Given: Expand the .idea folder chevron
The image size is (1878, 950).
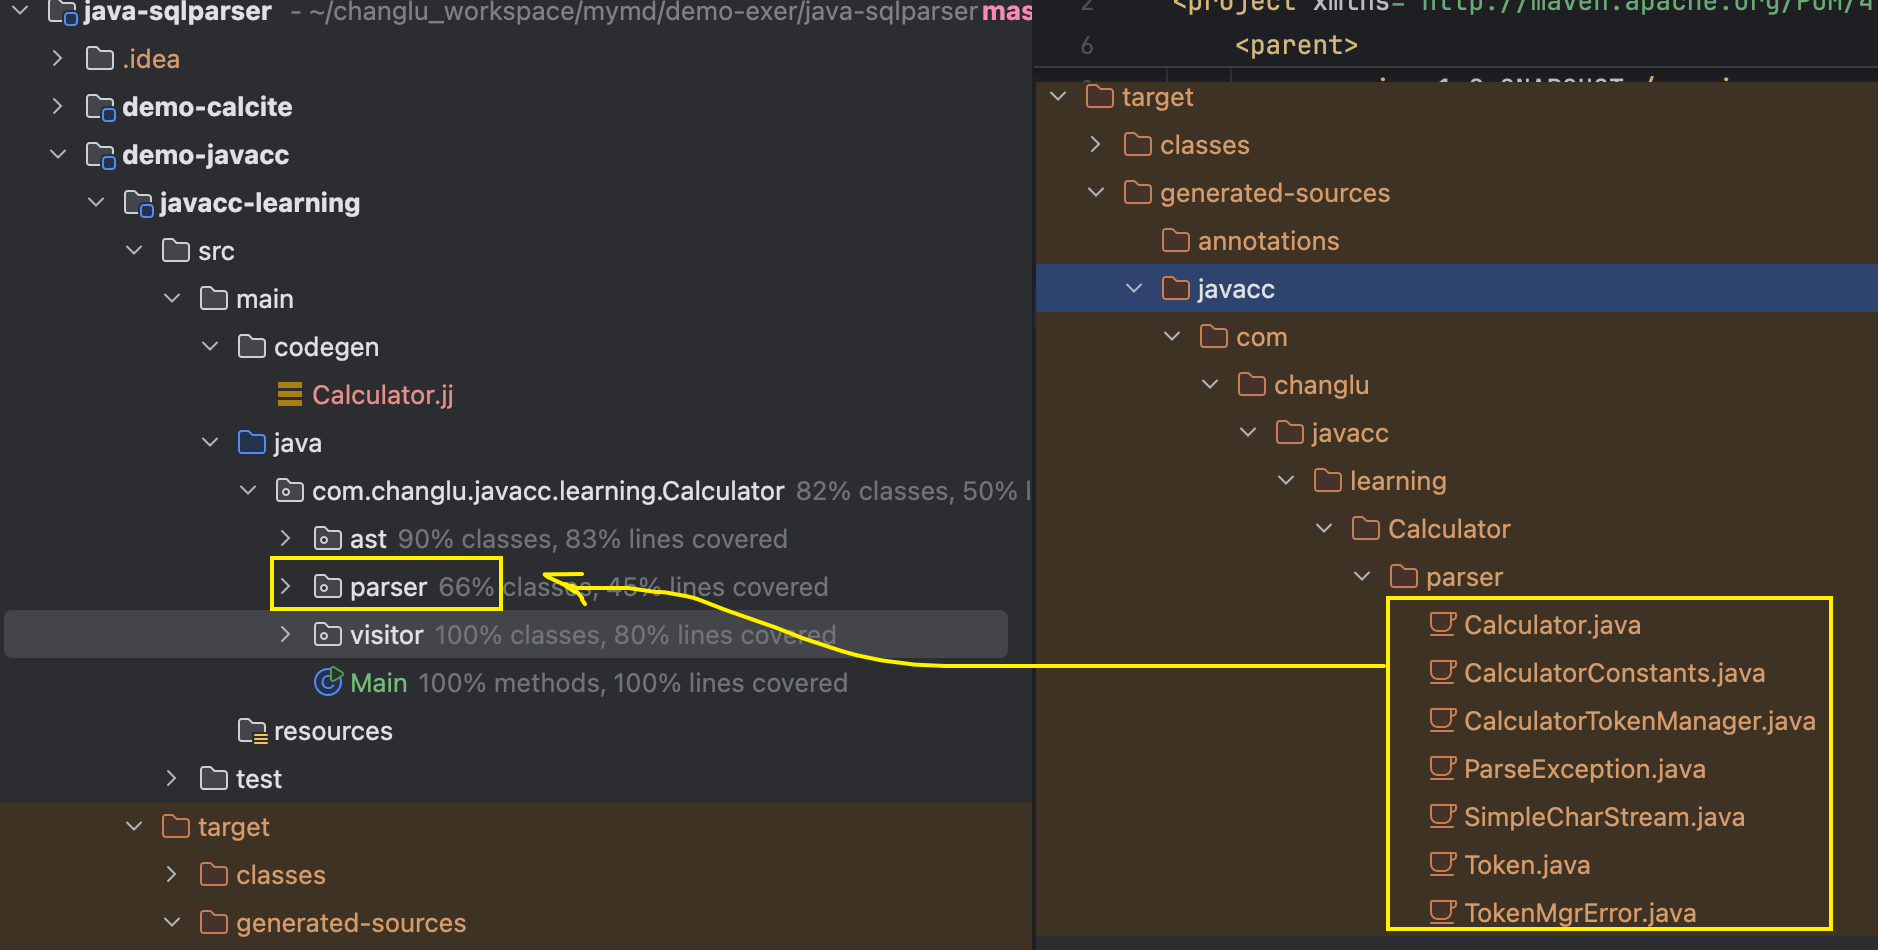Looking at the screenshot, I should (x=58, y=59).
